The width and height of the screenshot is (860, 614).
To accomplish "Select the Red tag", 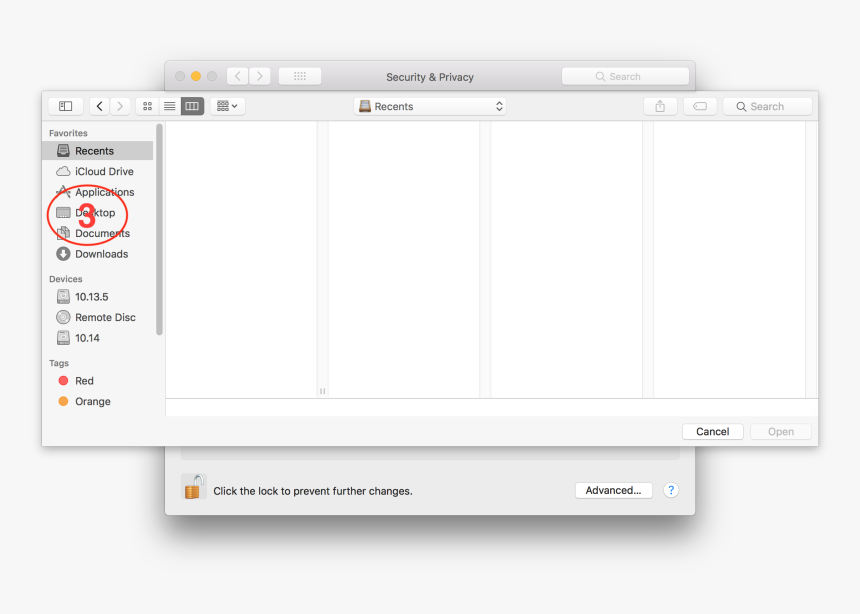I will (84, 380).
